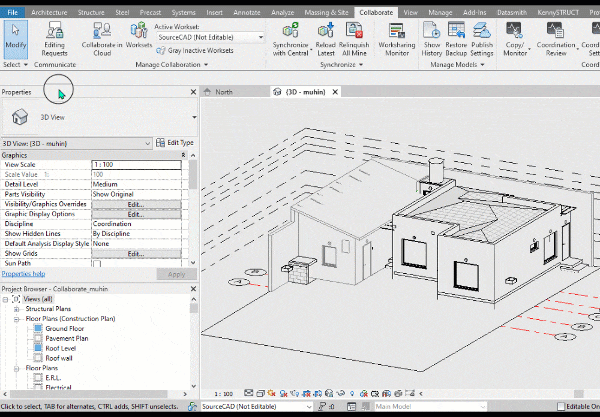Switch to the Manage ribbon tab

[440, 12]
